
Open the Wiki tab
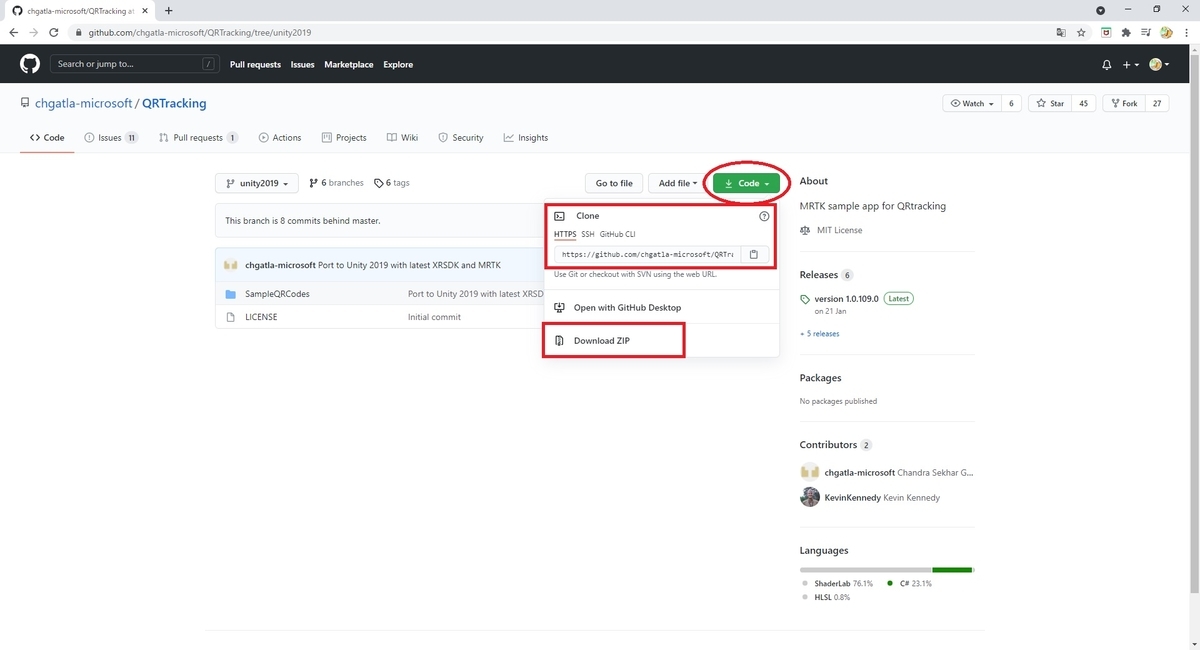pyautogui.click(x=403, y=138)
